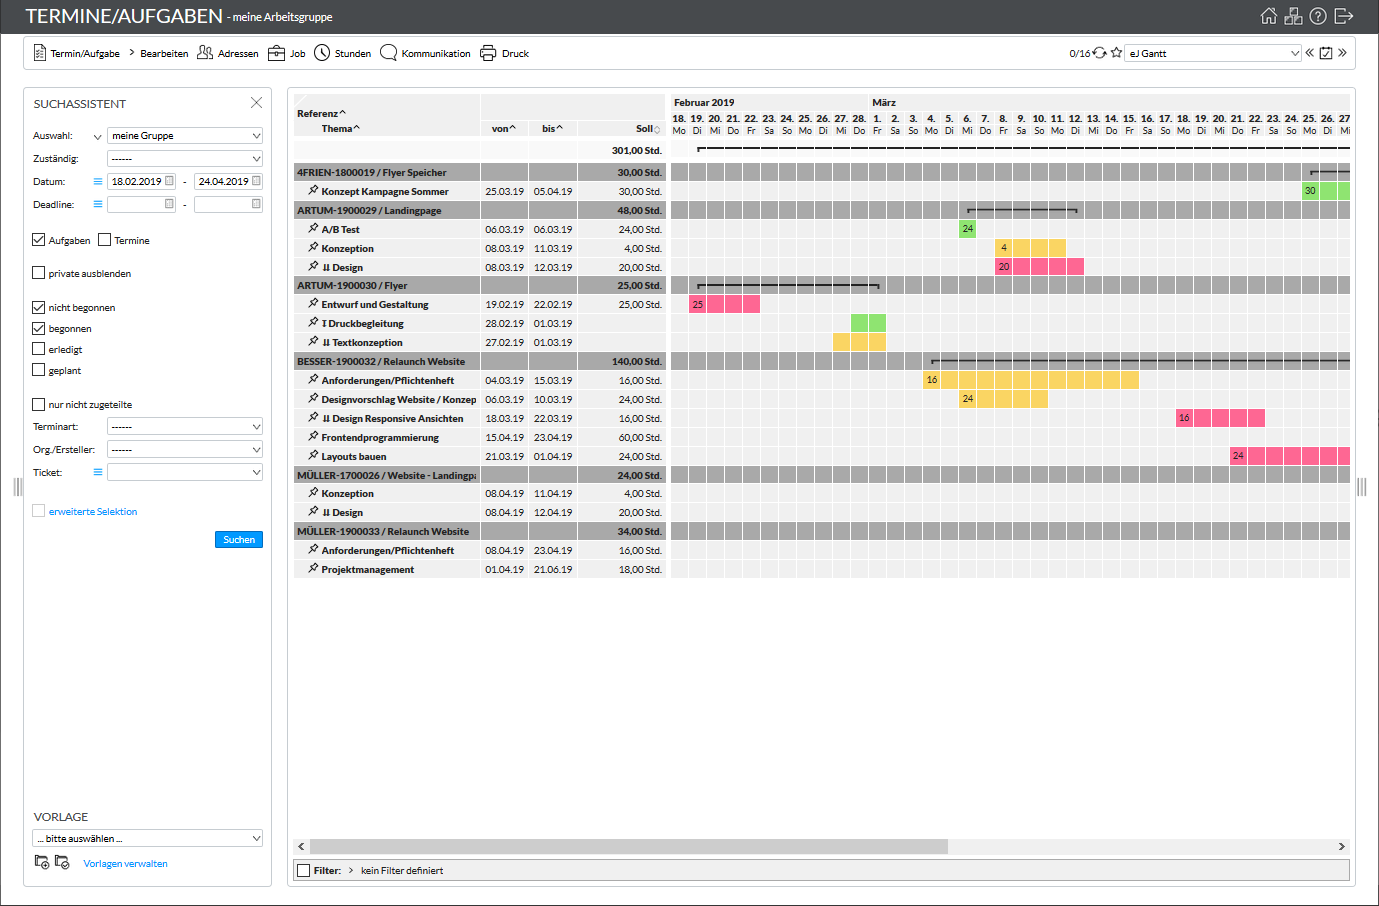Toggle the Aufgaben checkbox
This screenshot has height=906, width=1379.
tap(39, 240)
